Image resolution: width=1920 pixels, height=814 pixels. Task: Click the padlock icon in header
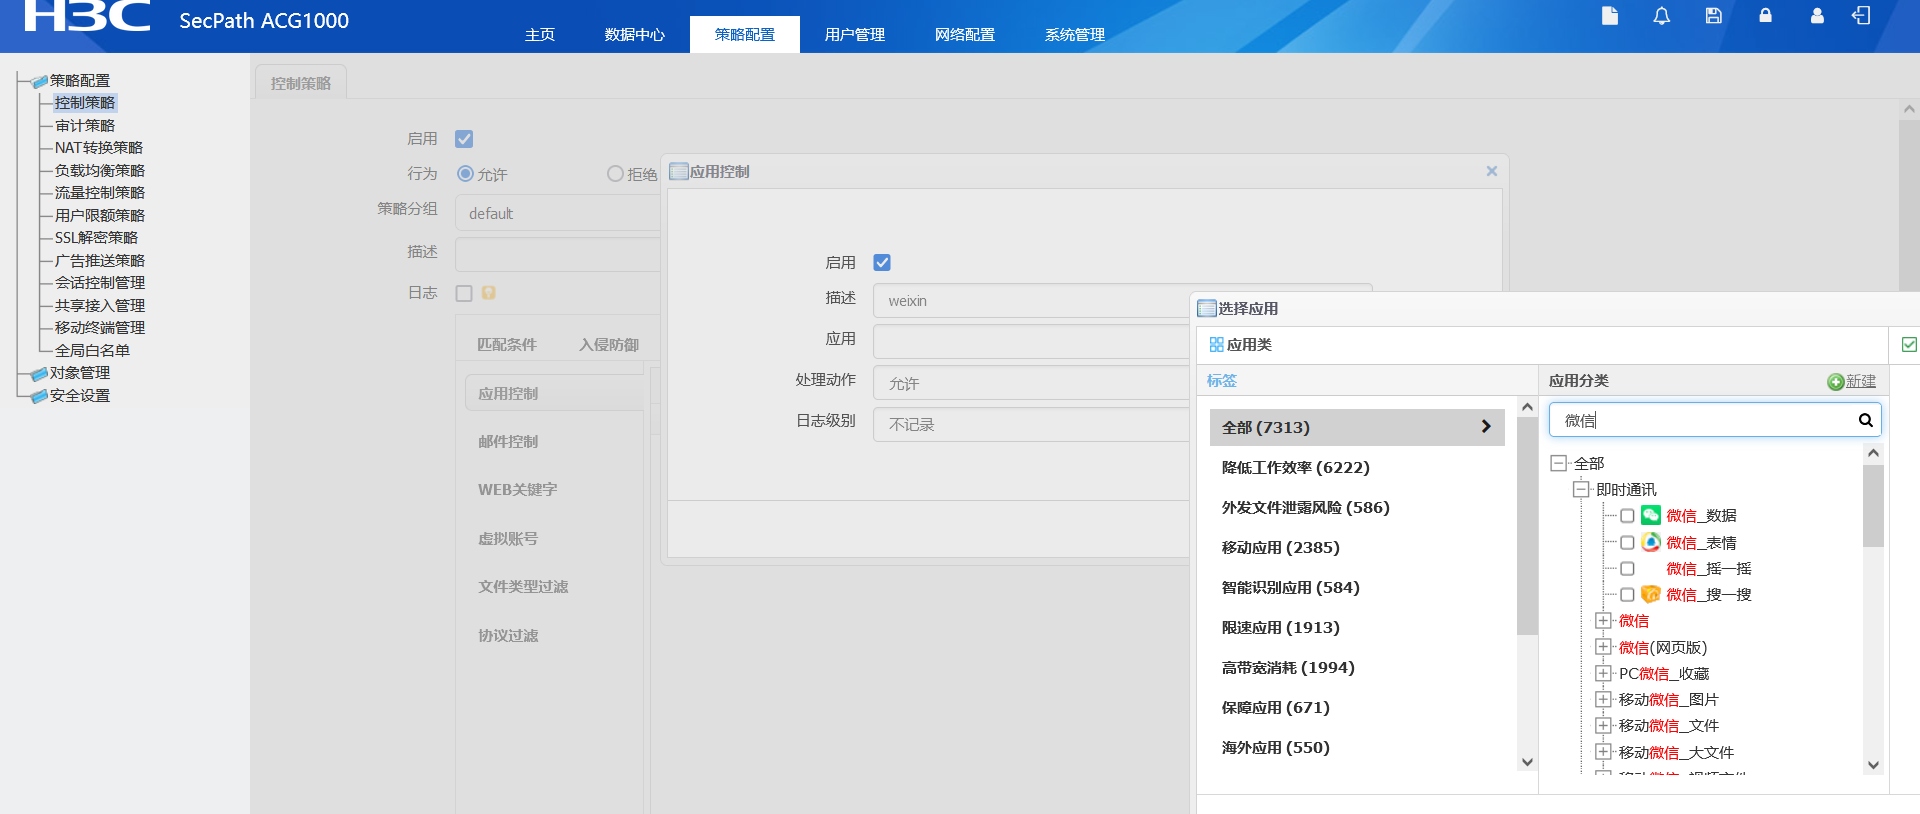tap(1765, 16)
